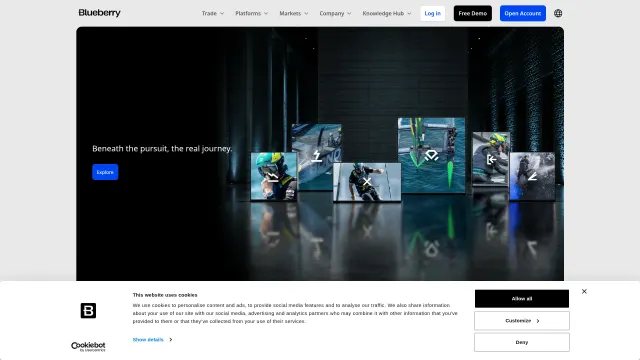The width and height of the screenshot is (640, 360).
Task: Click the blue Explore button
Action: [x=105, y=172]
